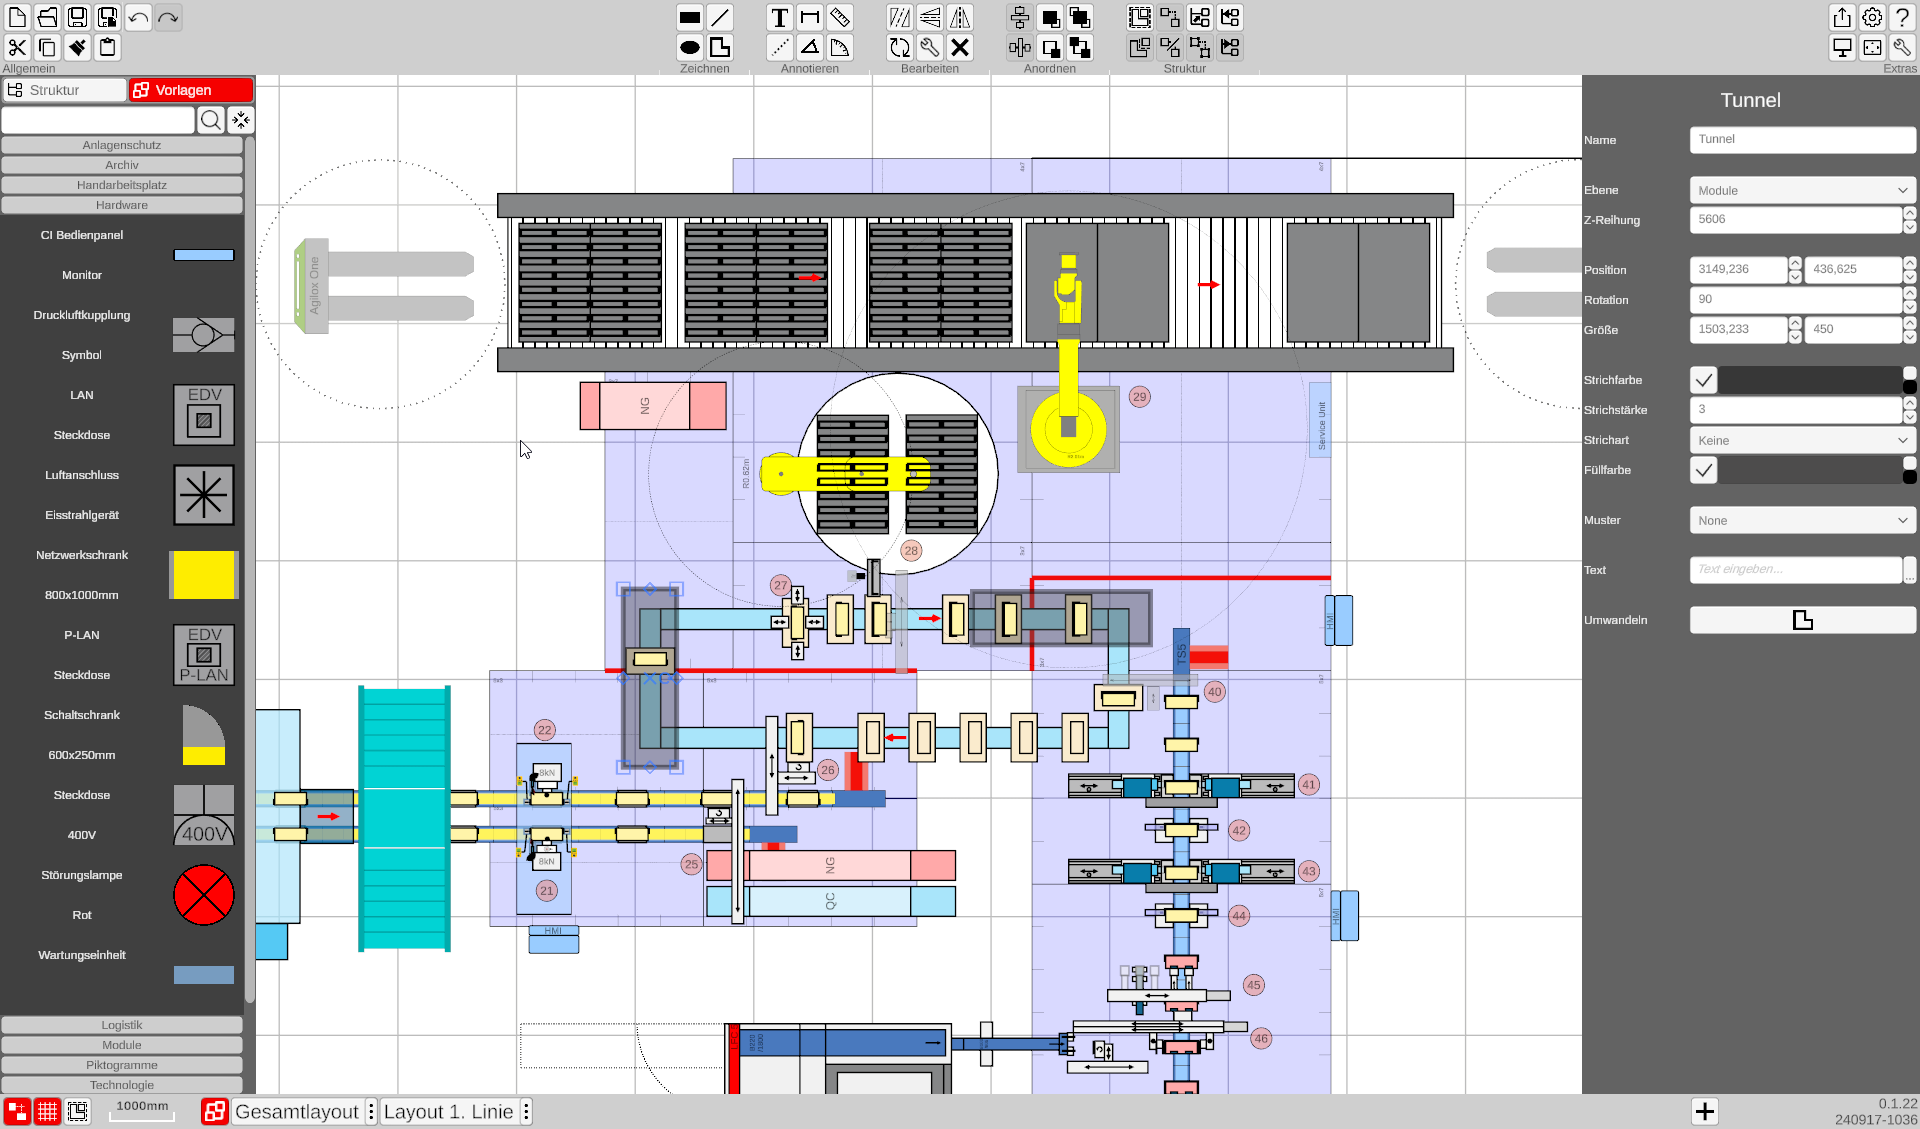This screenshot has height=1129, width=1920.
Task: Open the Anlagenschutz template category
Action: click(122, 145)
